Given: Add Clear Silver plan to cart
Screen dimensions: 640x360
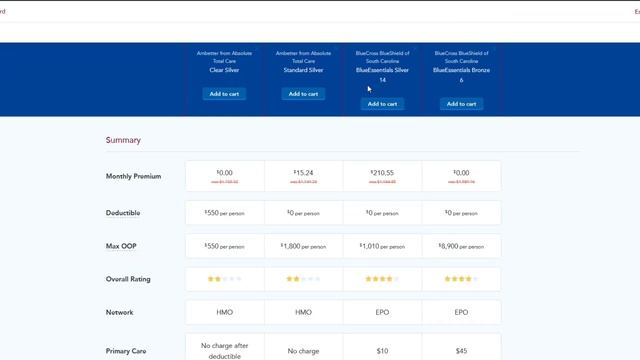Looking at the screenshot, I should pos(224,93).
